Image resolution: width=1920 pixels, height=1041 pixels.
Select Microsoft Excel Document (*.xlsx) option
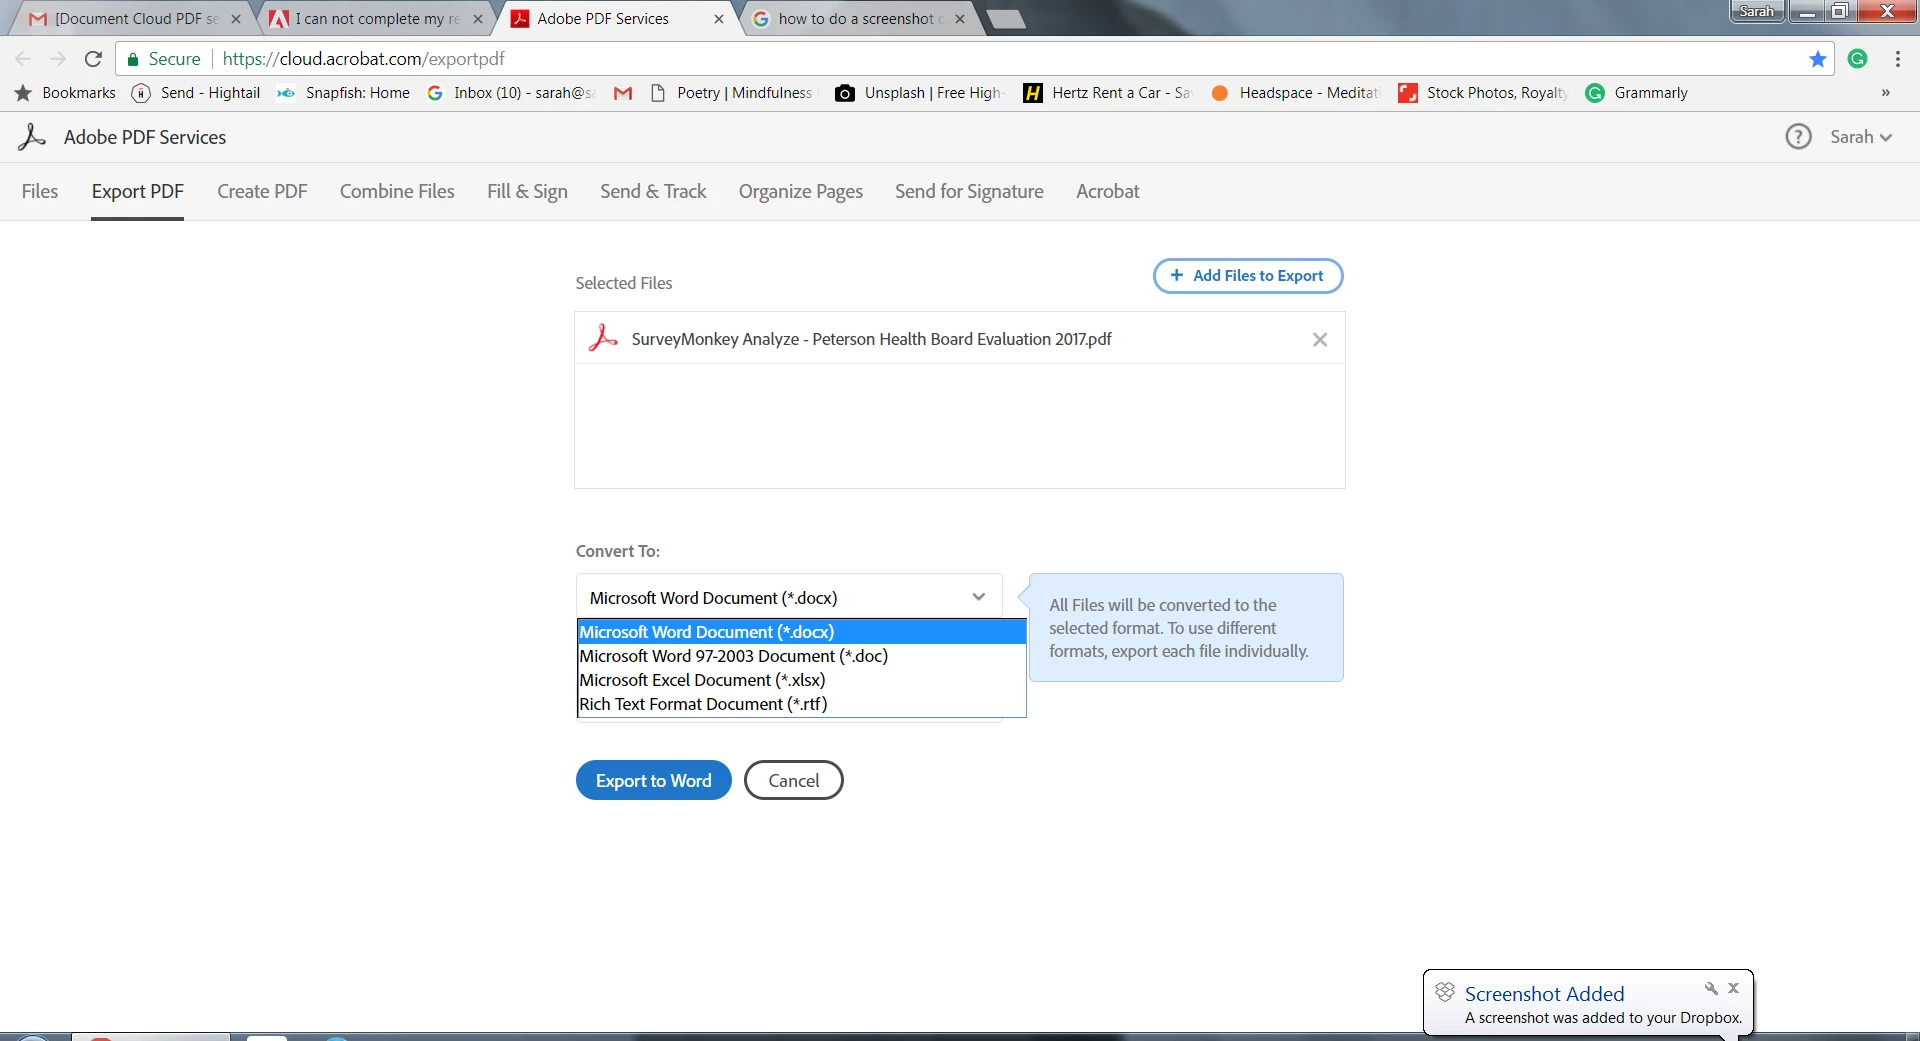click(x=802, y=680)
